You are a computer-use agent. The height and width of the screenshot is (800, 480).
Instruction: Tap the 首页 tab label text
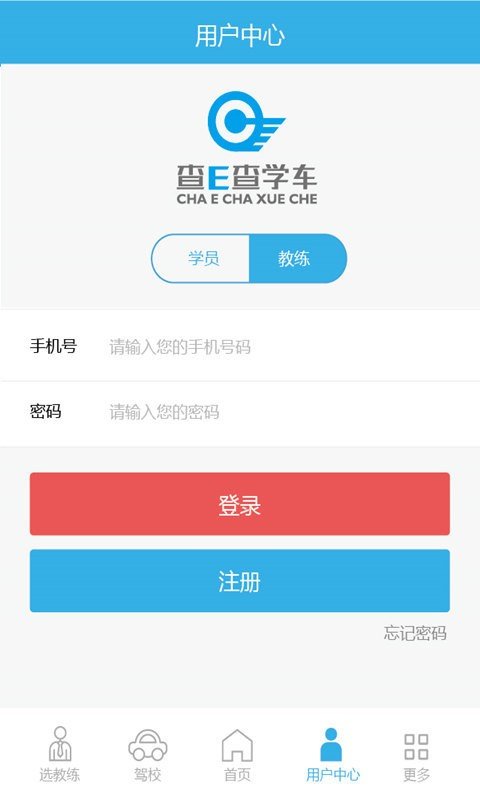click(x=237, y=775)
